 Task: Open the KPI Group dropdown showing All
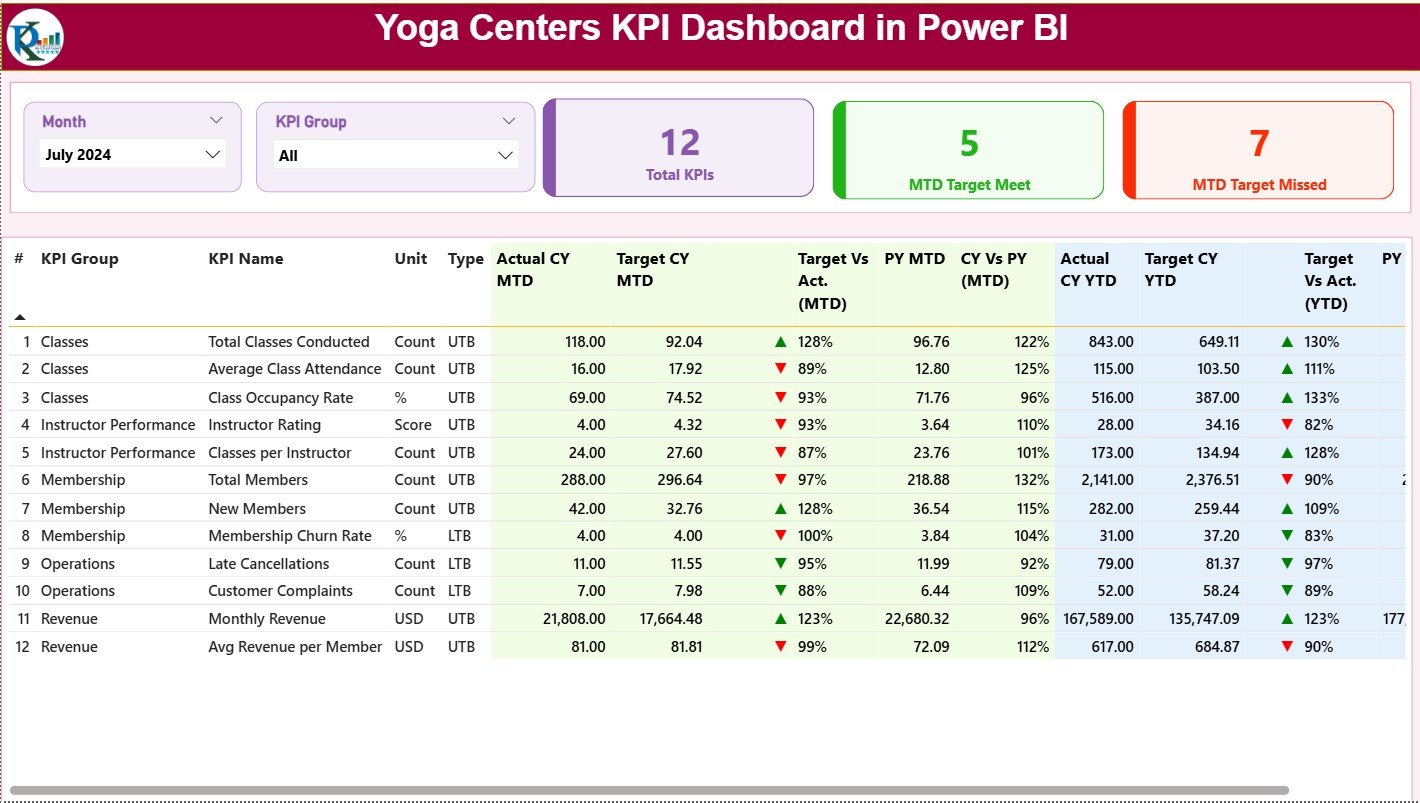pyautogui.click(x=395, y=156)
